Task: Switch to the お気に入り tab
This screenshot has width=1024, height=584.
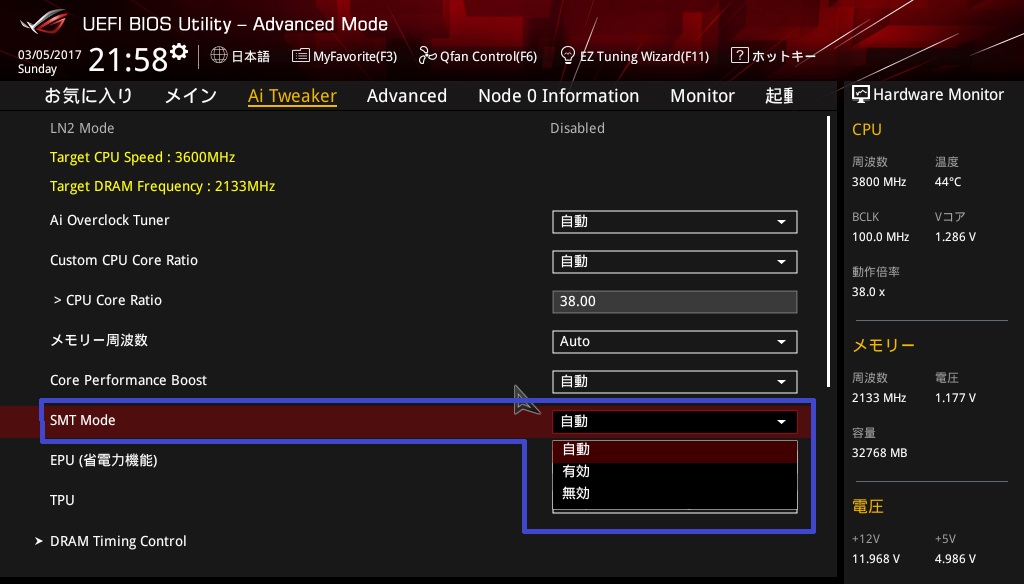Action: (88, 96)
